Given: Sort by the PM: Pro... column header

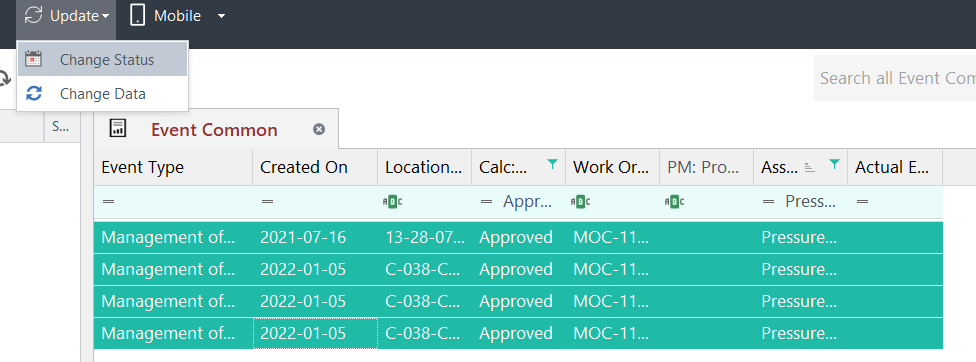Looking at the screenshot, I should pyautogui.click(x=706, y=167).
